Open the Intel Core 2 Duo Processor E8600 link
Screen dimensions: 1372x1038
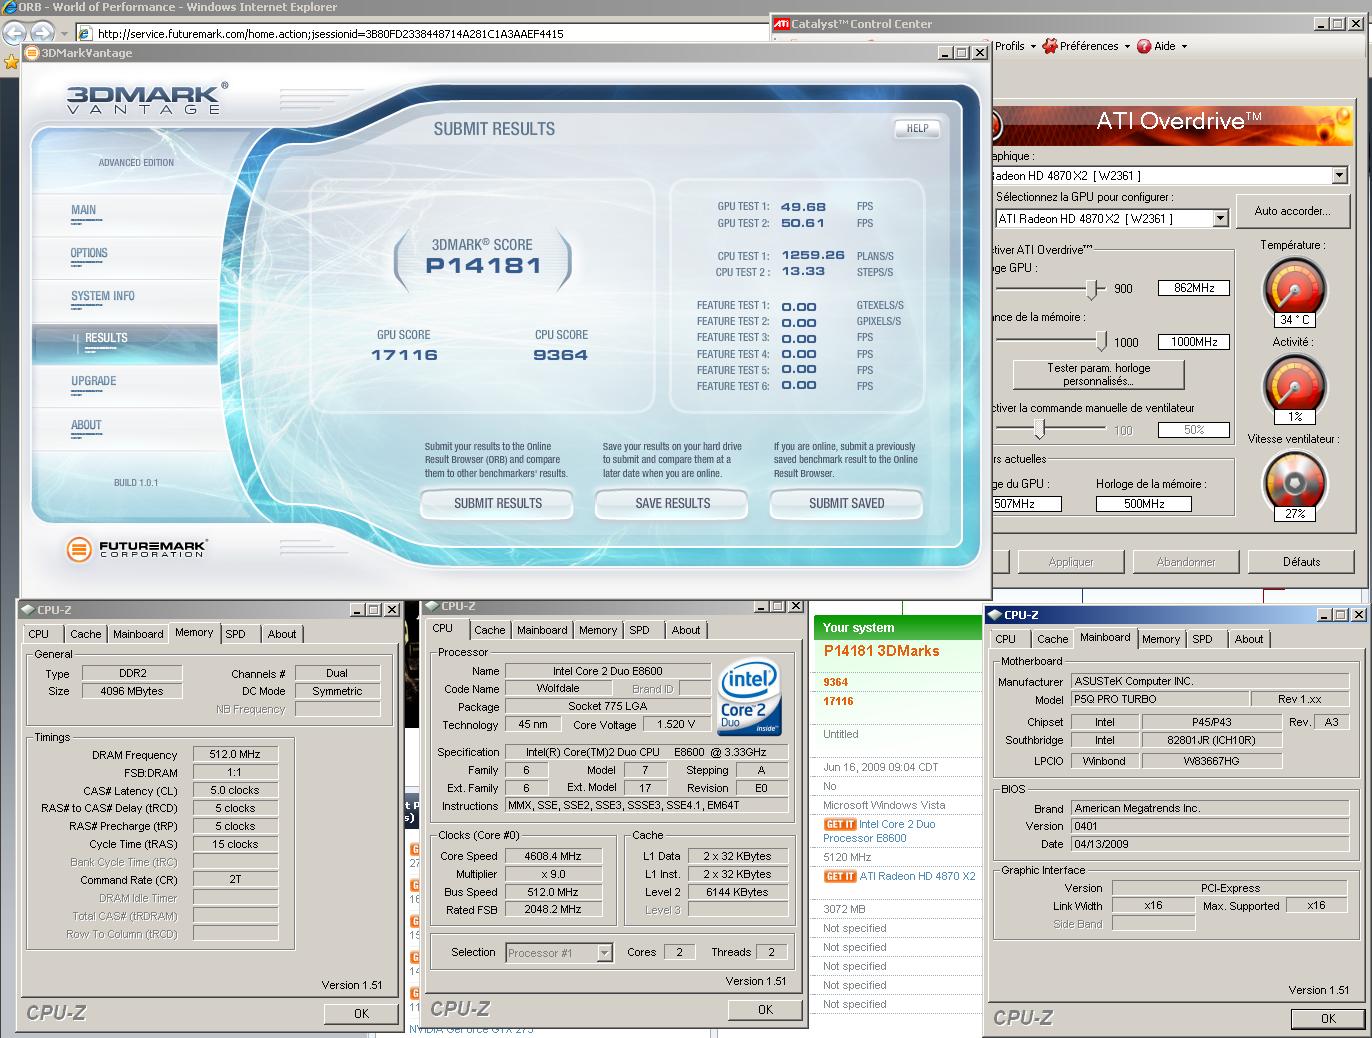[879, 831]
